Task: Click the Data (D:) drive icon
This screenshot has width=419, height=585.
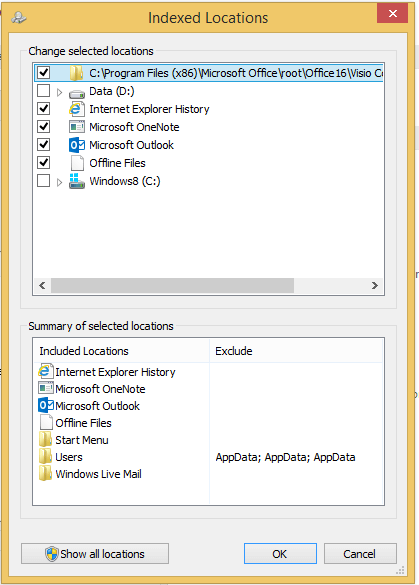Action: coord(77,93)
